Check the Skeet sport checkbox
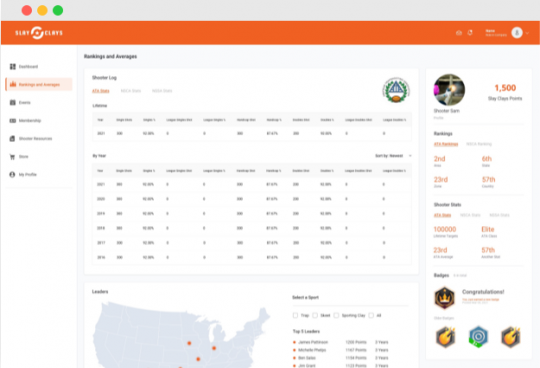This screenshot has height=368, width=540. click(315, 315)
